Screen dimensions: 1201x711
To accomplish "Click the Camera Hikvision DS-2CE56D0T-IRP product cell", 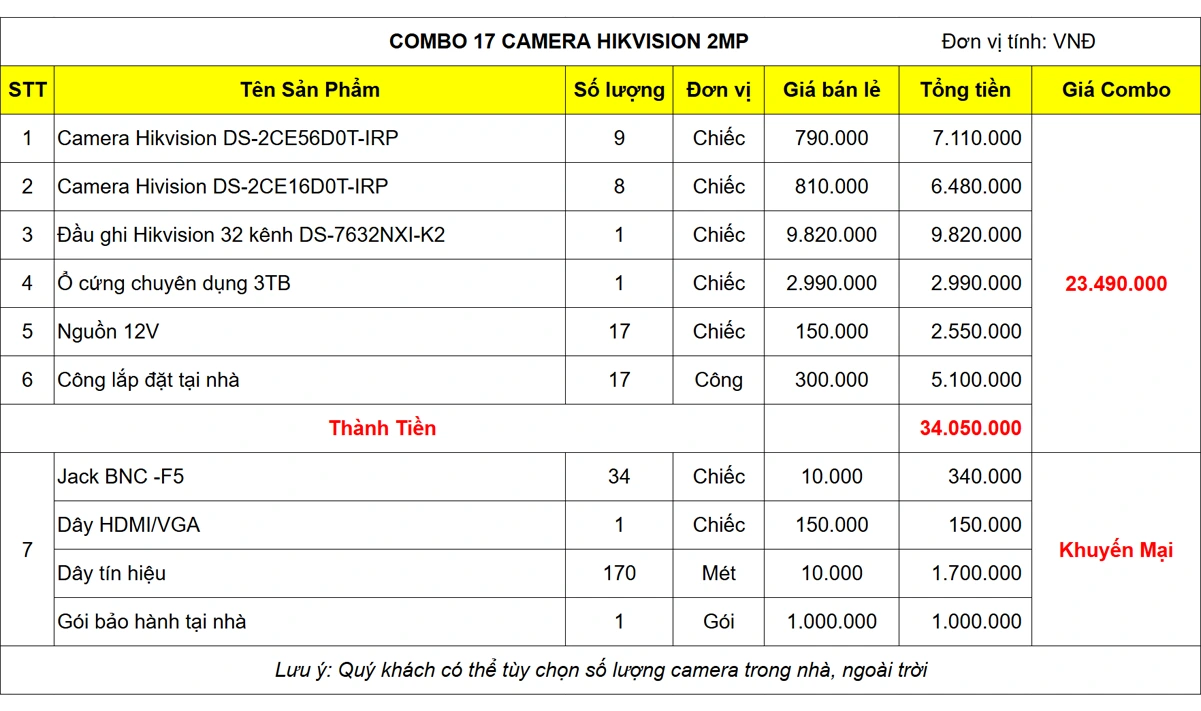I will (x=228, y=138).
